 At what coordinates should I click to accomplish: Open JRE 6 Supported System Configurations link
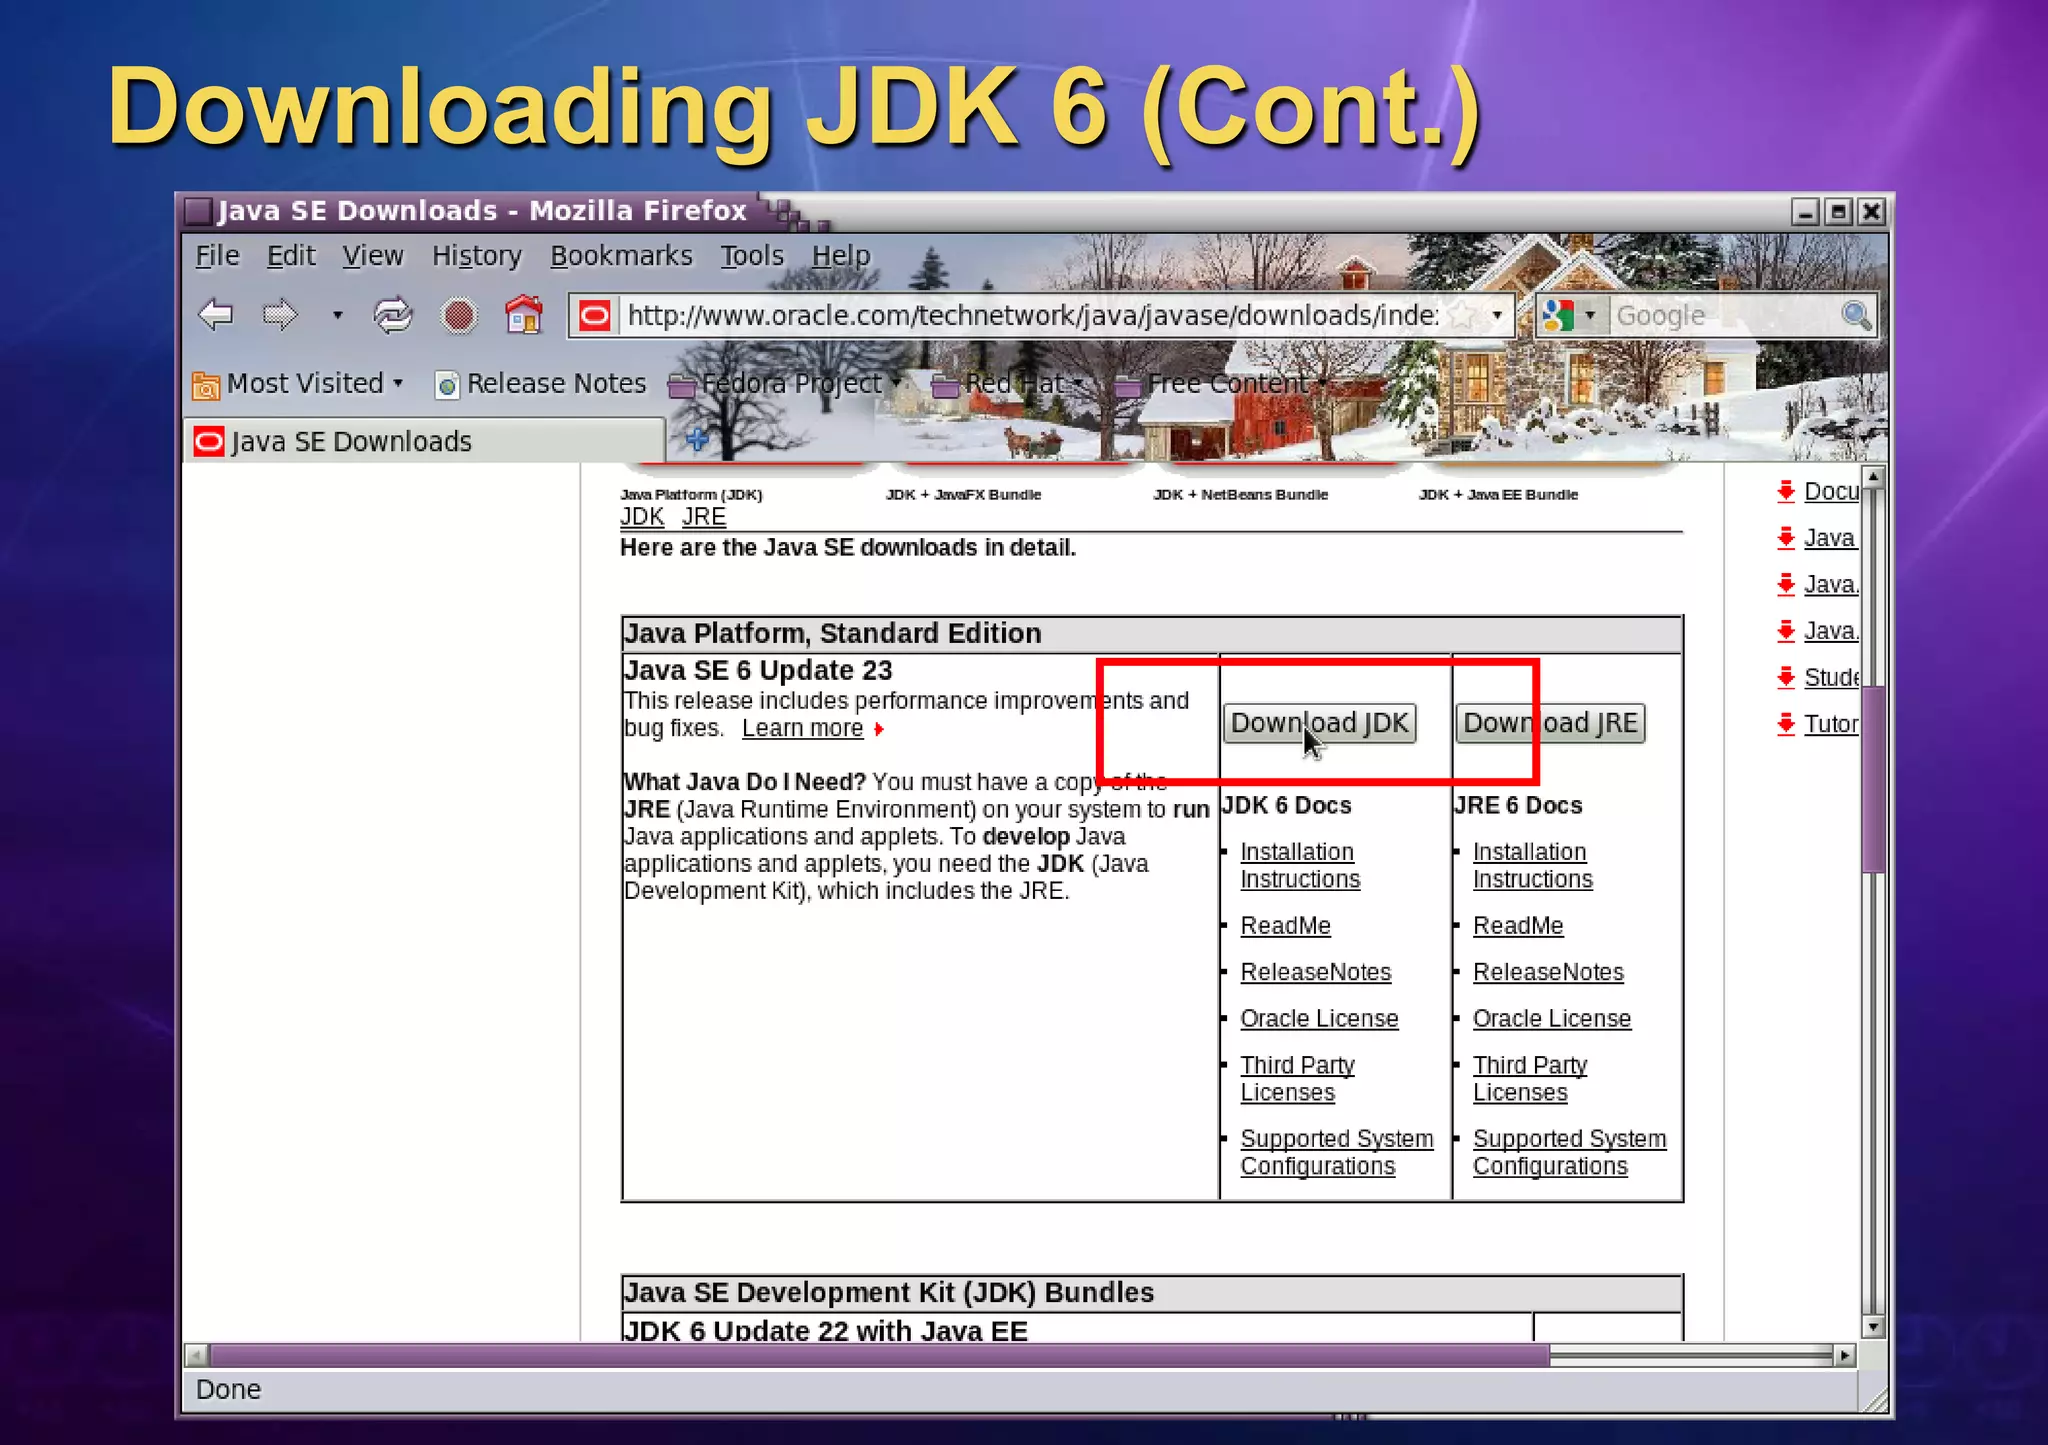coord(1569,1152)
